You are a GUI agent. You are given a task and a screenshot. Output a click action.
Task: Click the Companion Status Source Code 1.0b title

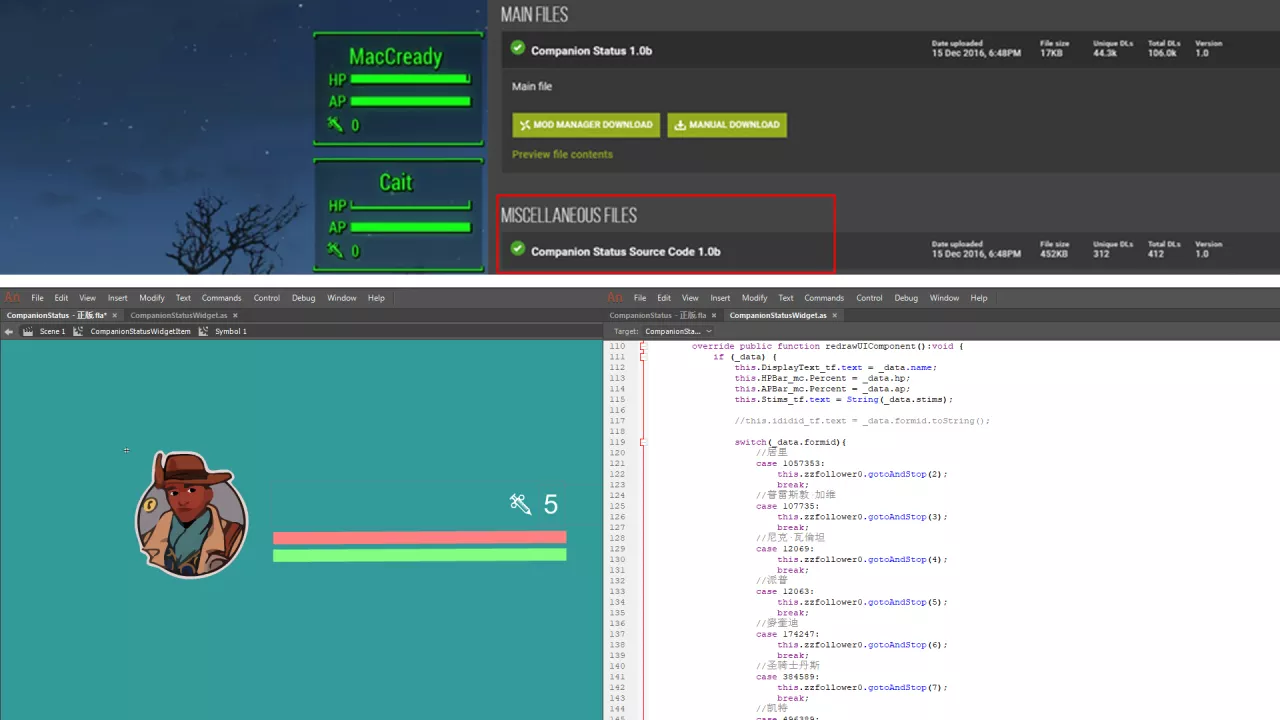(x=625, y=251)
